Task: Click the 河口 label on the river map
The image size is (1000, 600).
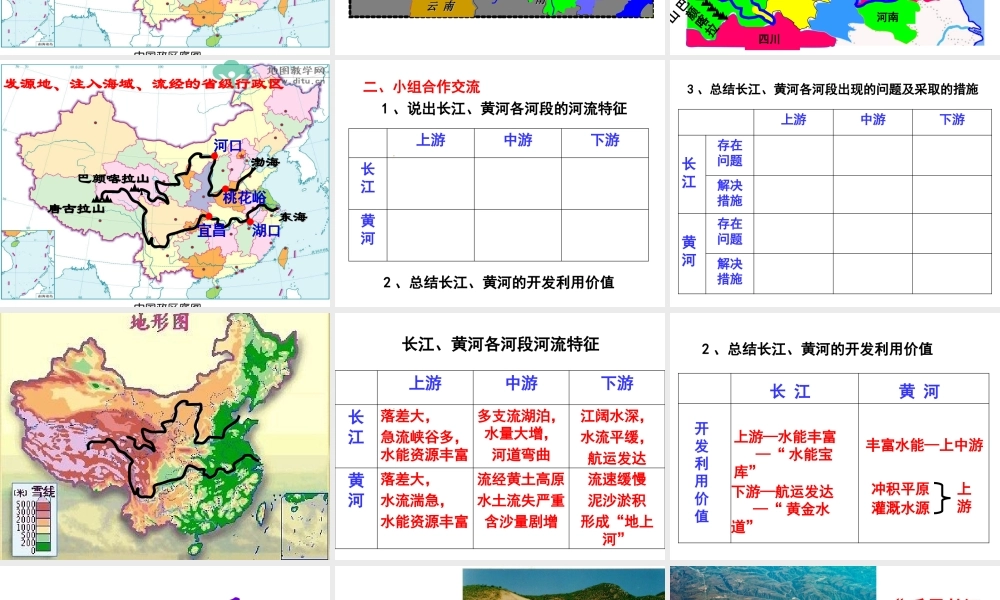Action: pos(228,146)
